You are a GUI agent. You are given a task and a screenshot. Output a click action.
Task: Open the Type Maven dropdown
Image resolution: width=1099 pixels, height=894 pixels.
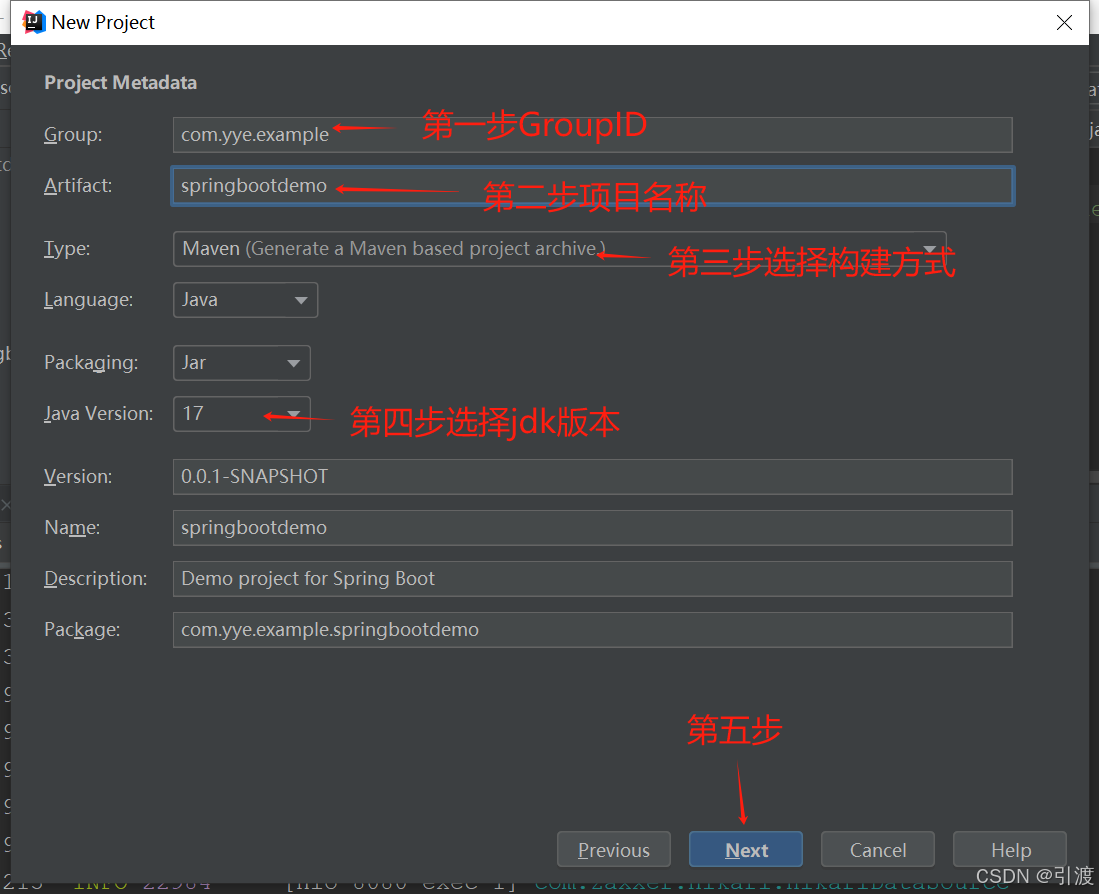[x=559, y=249]
